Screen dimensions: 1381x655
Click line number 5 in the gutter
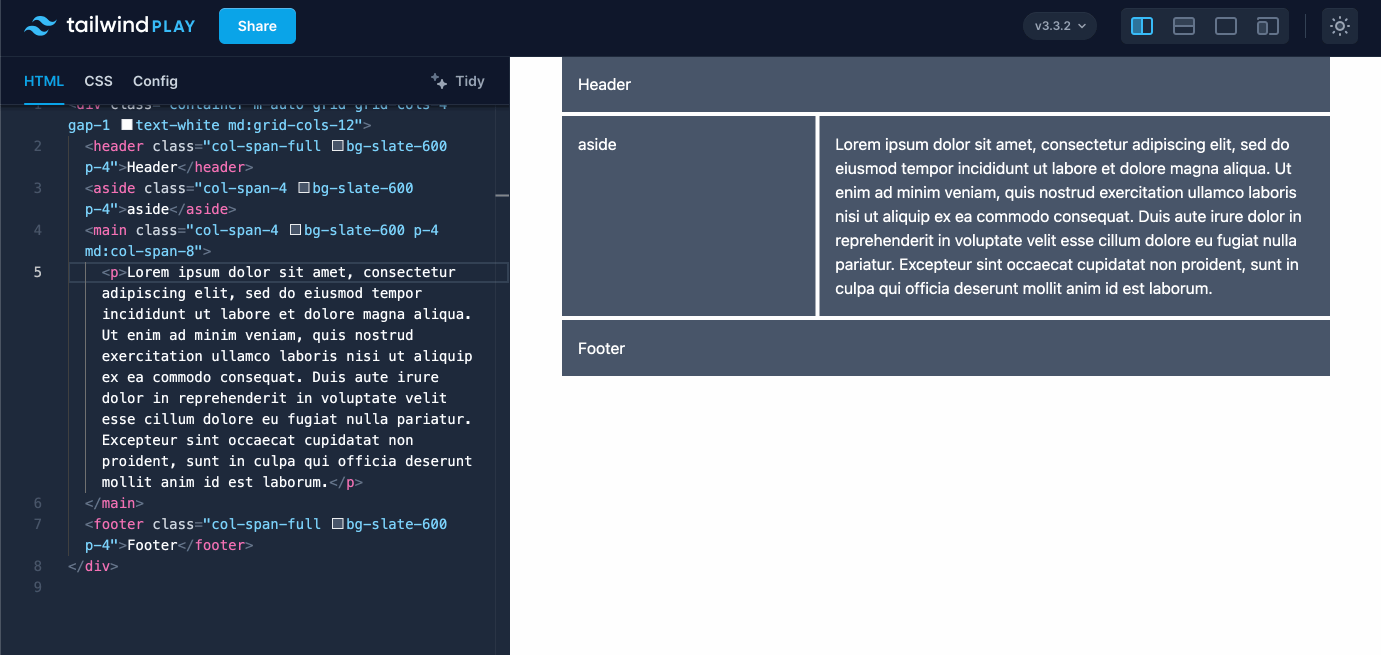tap(37, 271)
